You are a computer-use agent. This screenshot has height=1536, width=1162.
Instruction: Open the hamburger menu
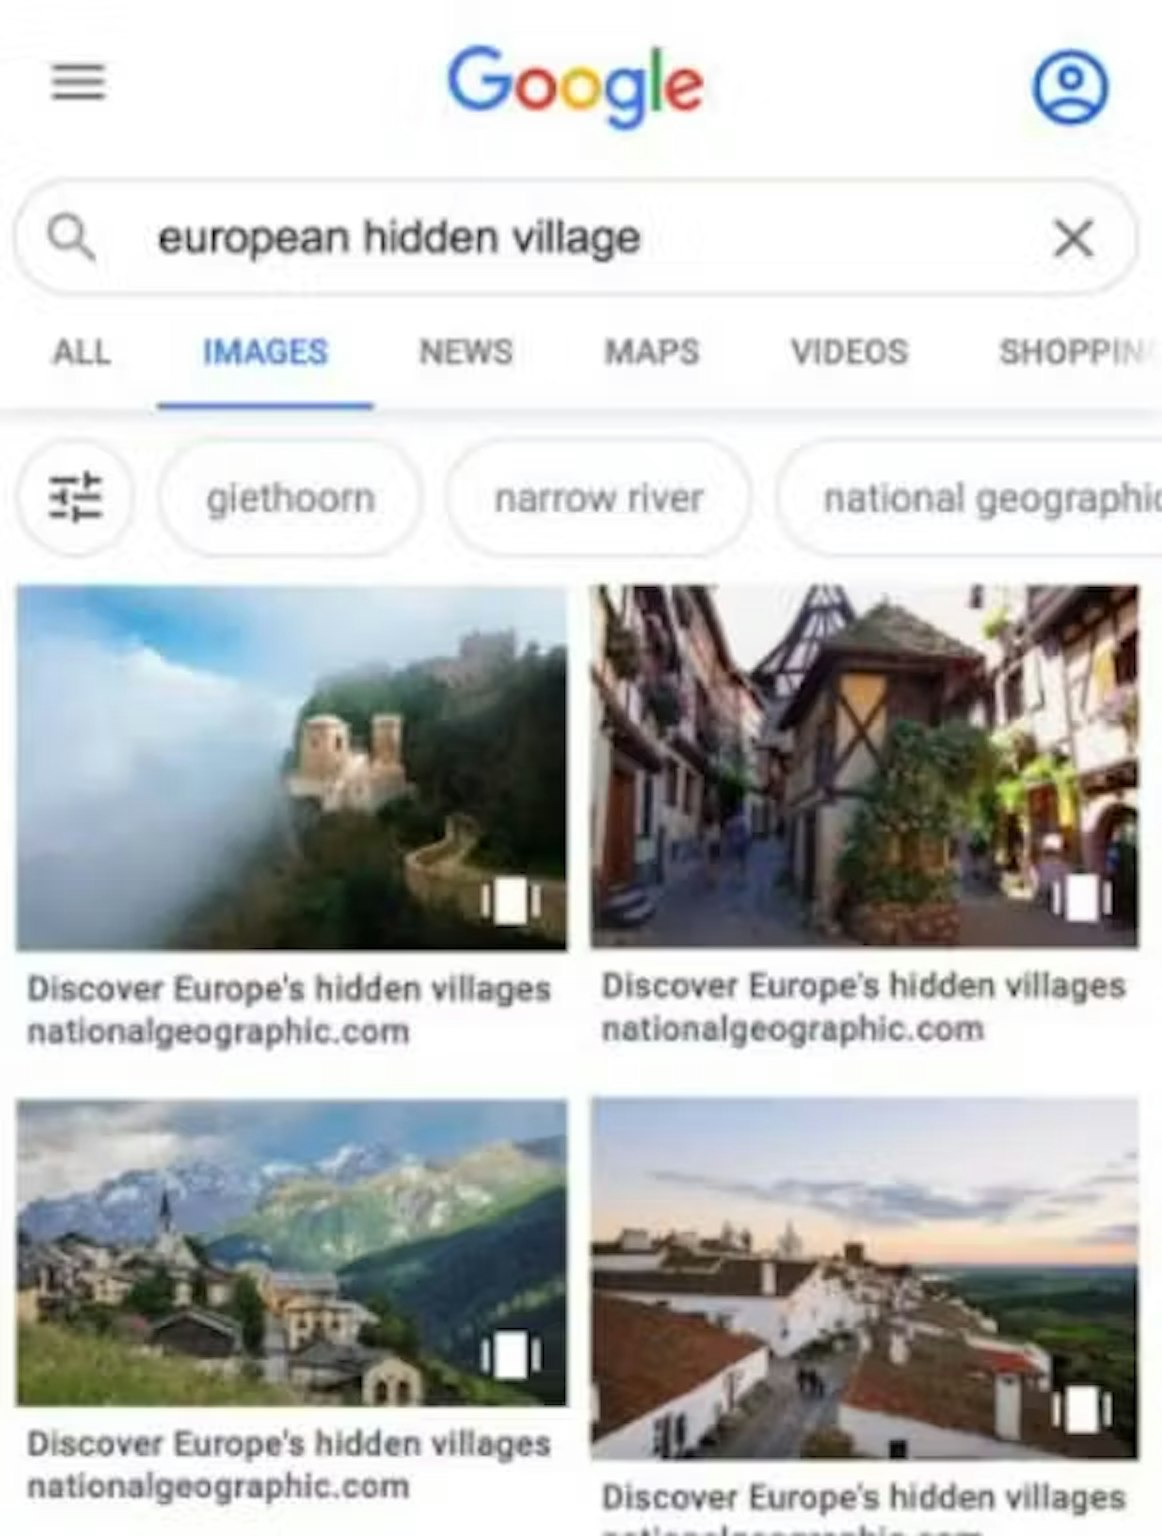(x=78, y=82)
